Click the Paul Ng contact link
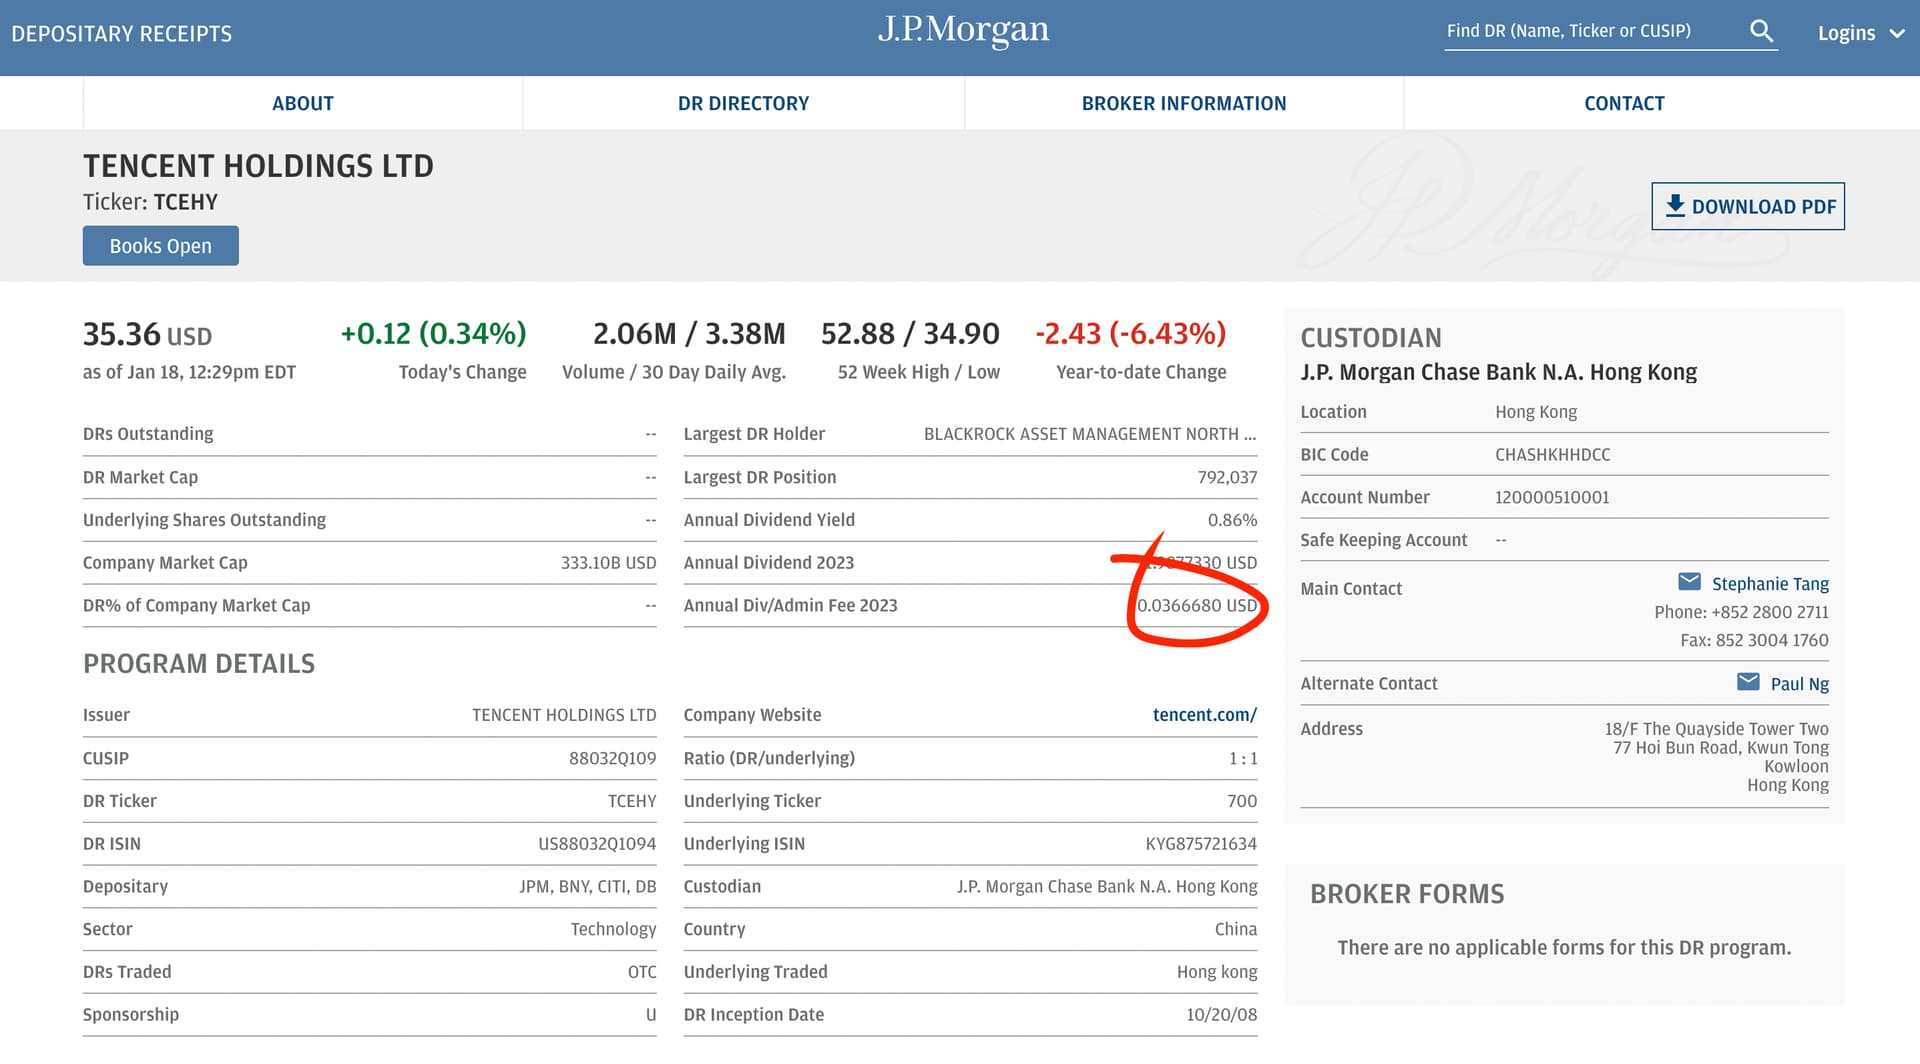1920x1064 pixels. pos(1799,684)
